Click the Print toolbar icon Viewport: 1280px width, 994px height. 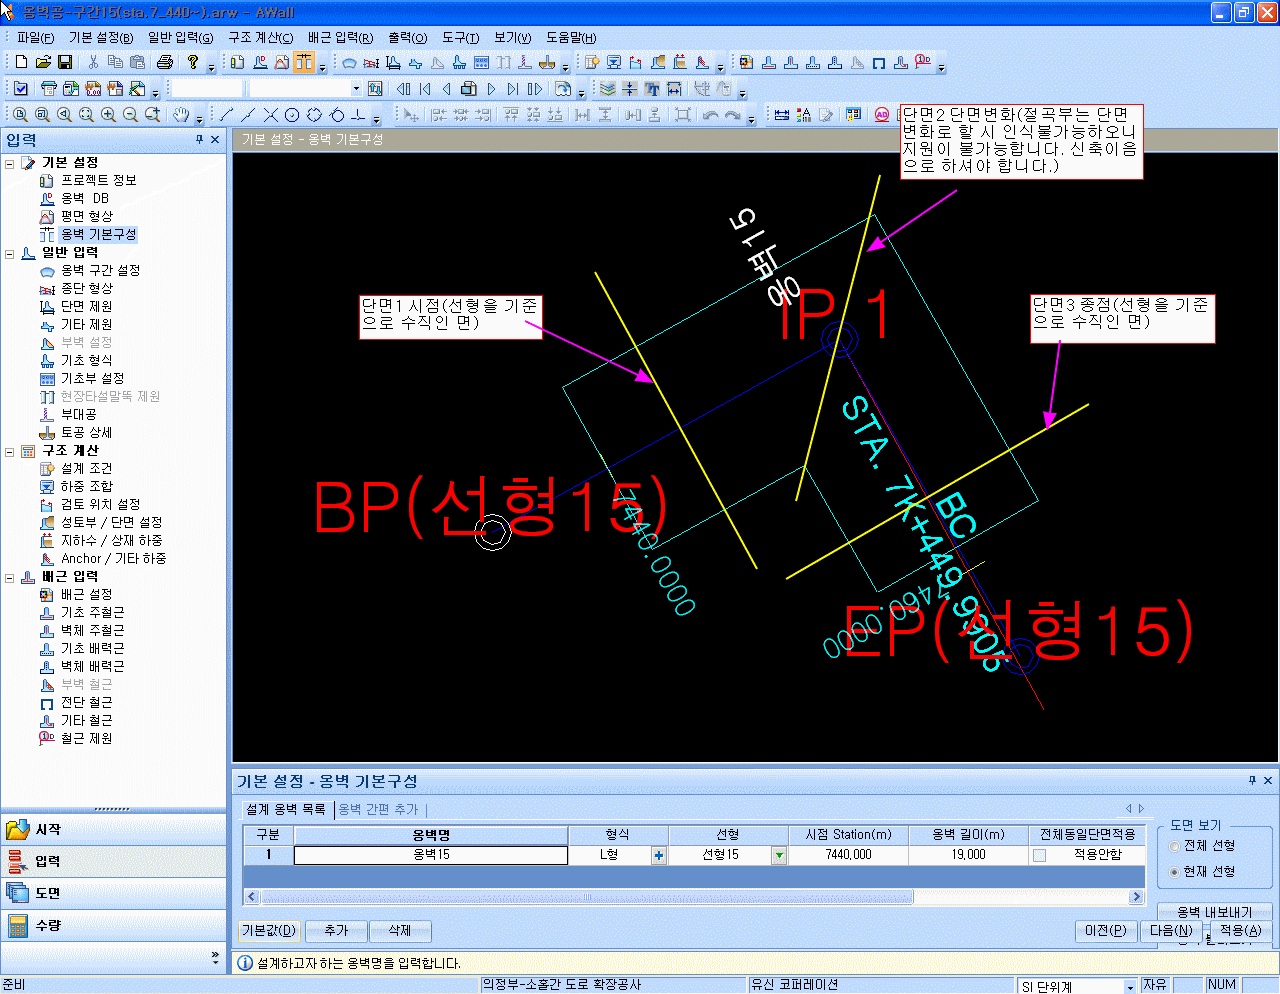pos(165,62)
